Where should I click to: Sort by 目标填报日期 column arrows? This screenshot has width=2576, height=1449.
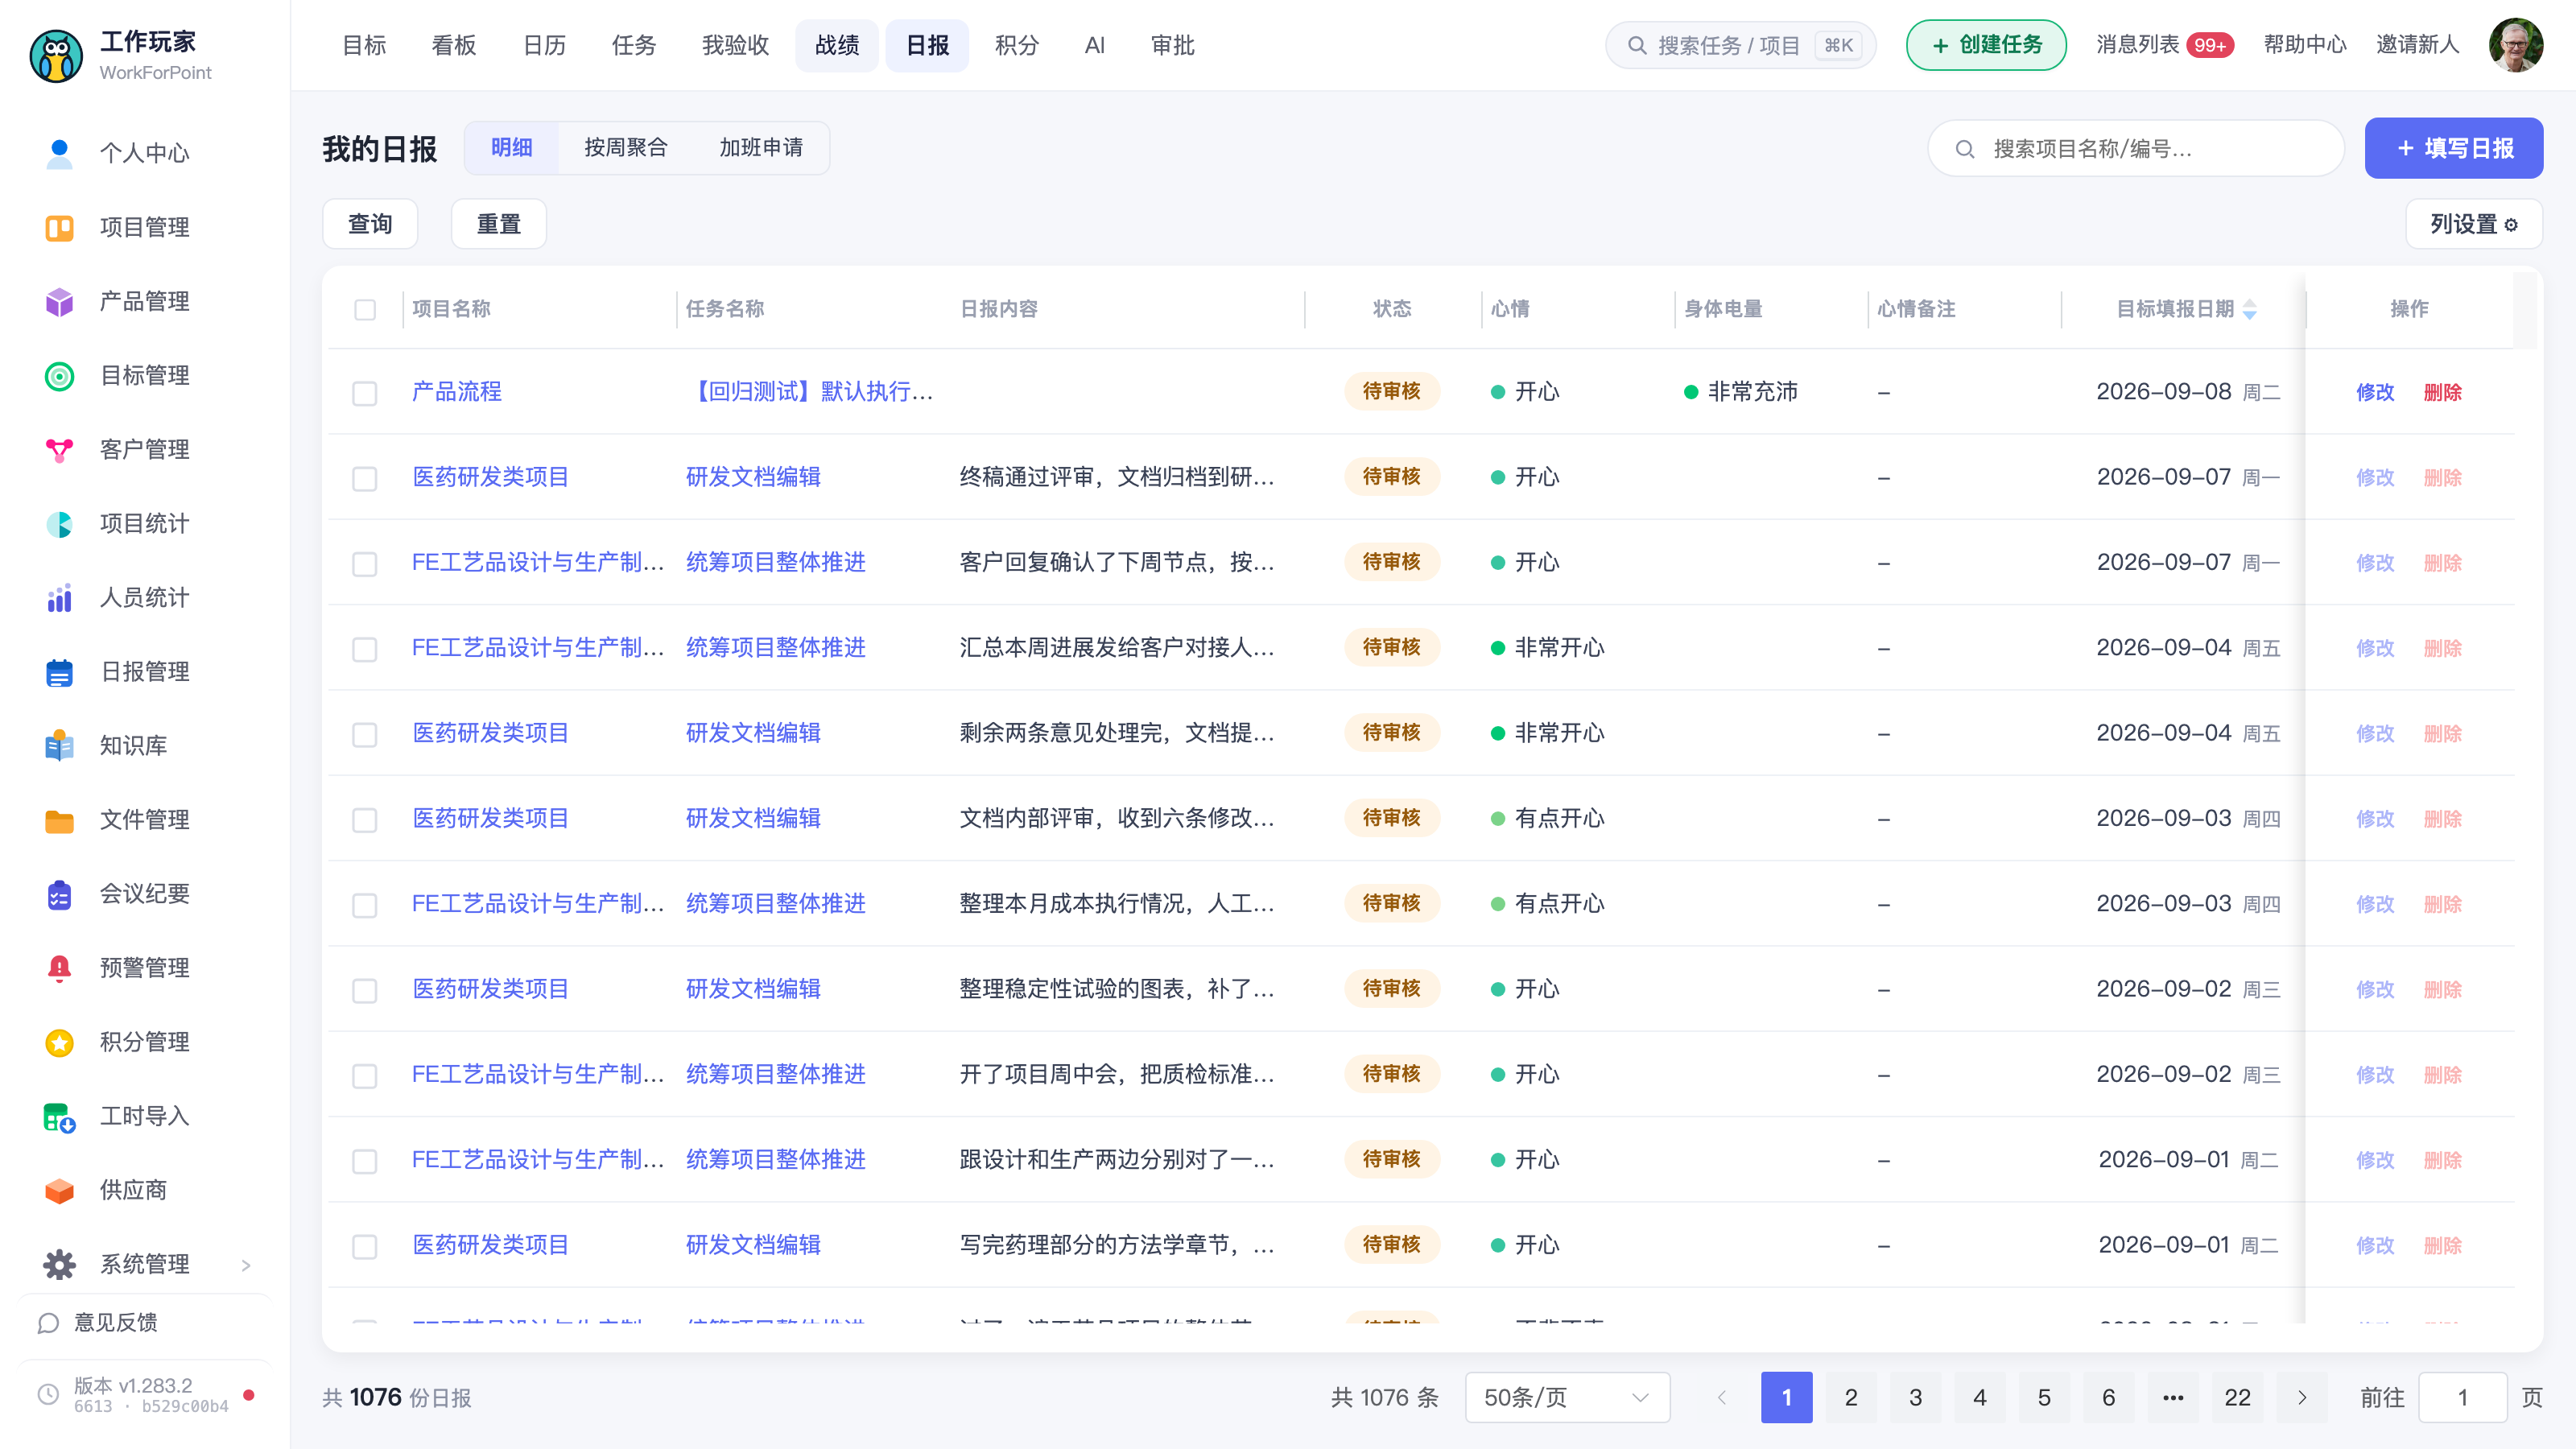(2250, 309)
